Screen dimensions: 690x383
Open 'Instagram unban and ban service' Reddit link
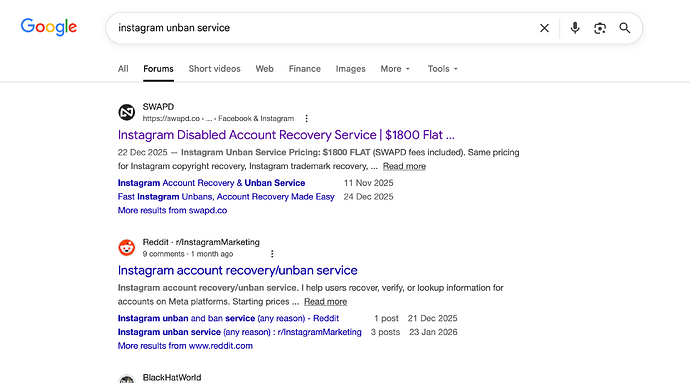coord(228,318)
